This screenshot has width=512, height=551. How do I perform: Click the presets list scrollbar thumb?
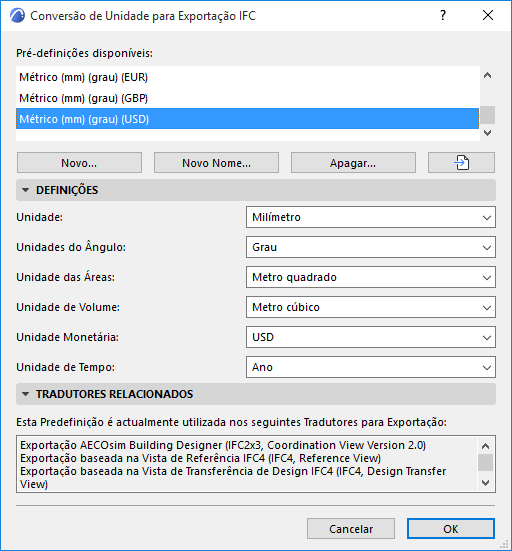pyautogui.click(x=487, y=115)
